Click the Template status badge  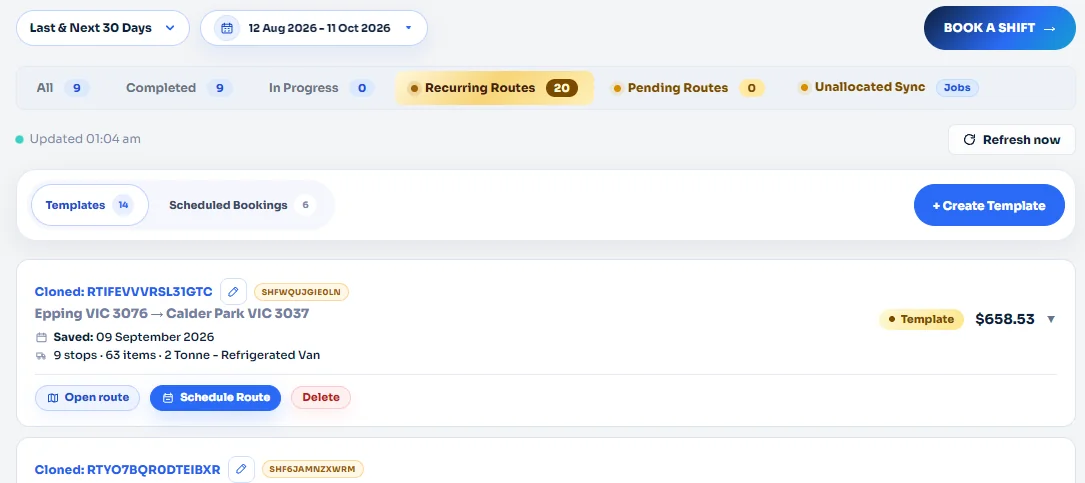(921, 319)
